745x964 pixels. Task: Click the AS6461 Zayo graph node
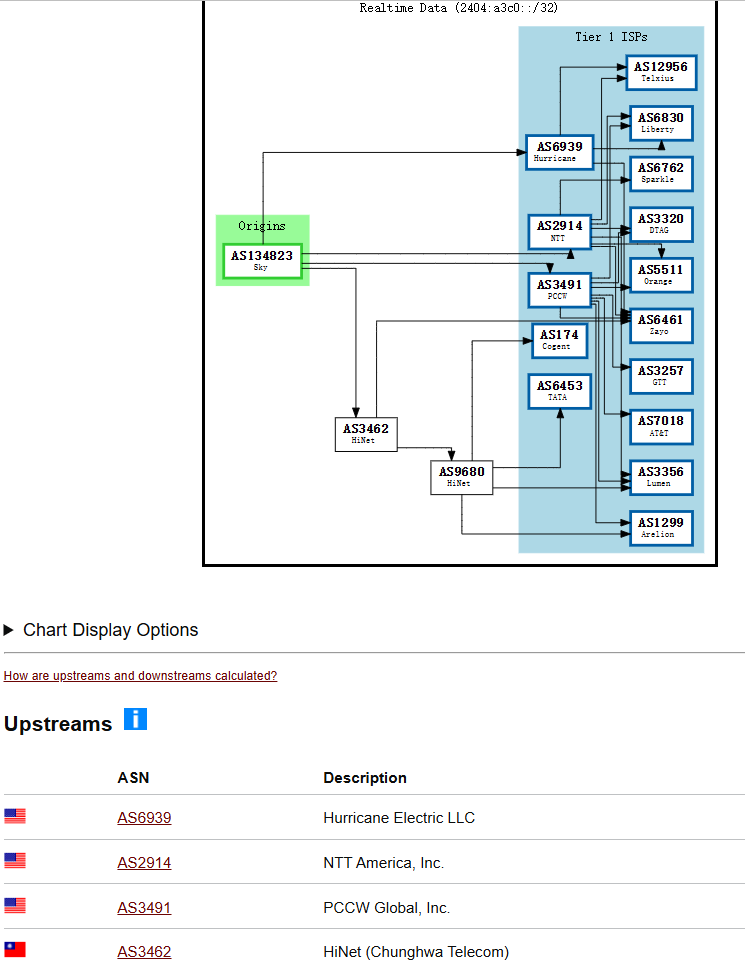[x=661, y=325]
